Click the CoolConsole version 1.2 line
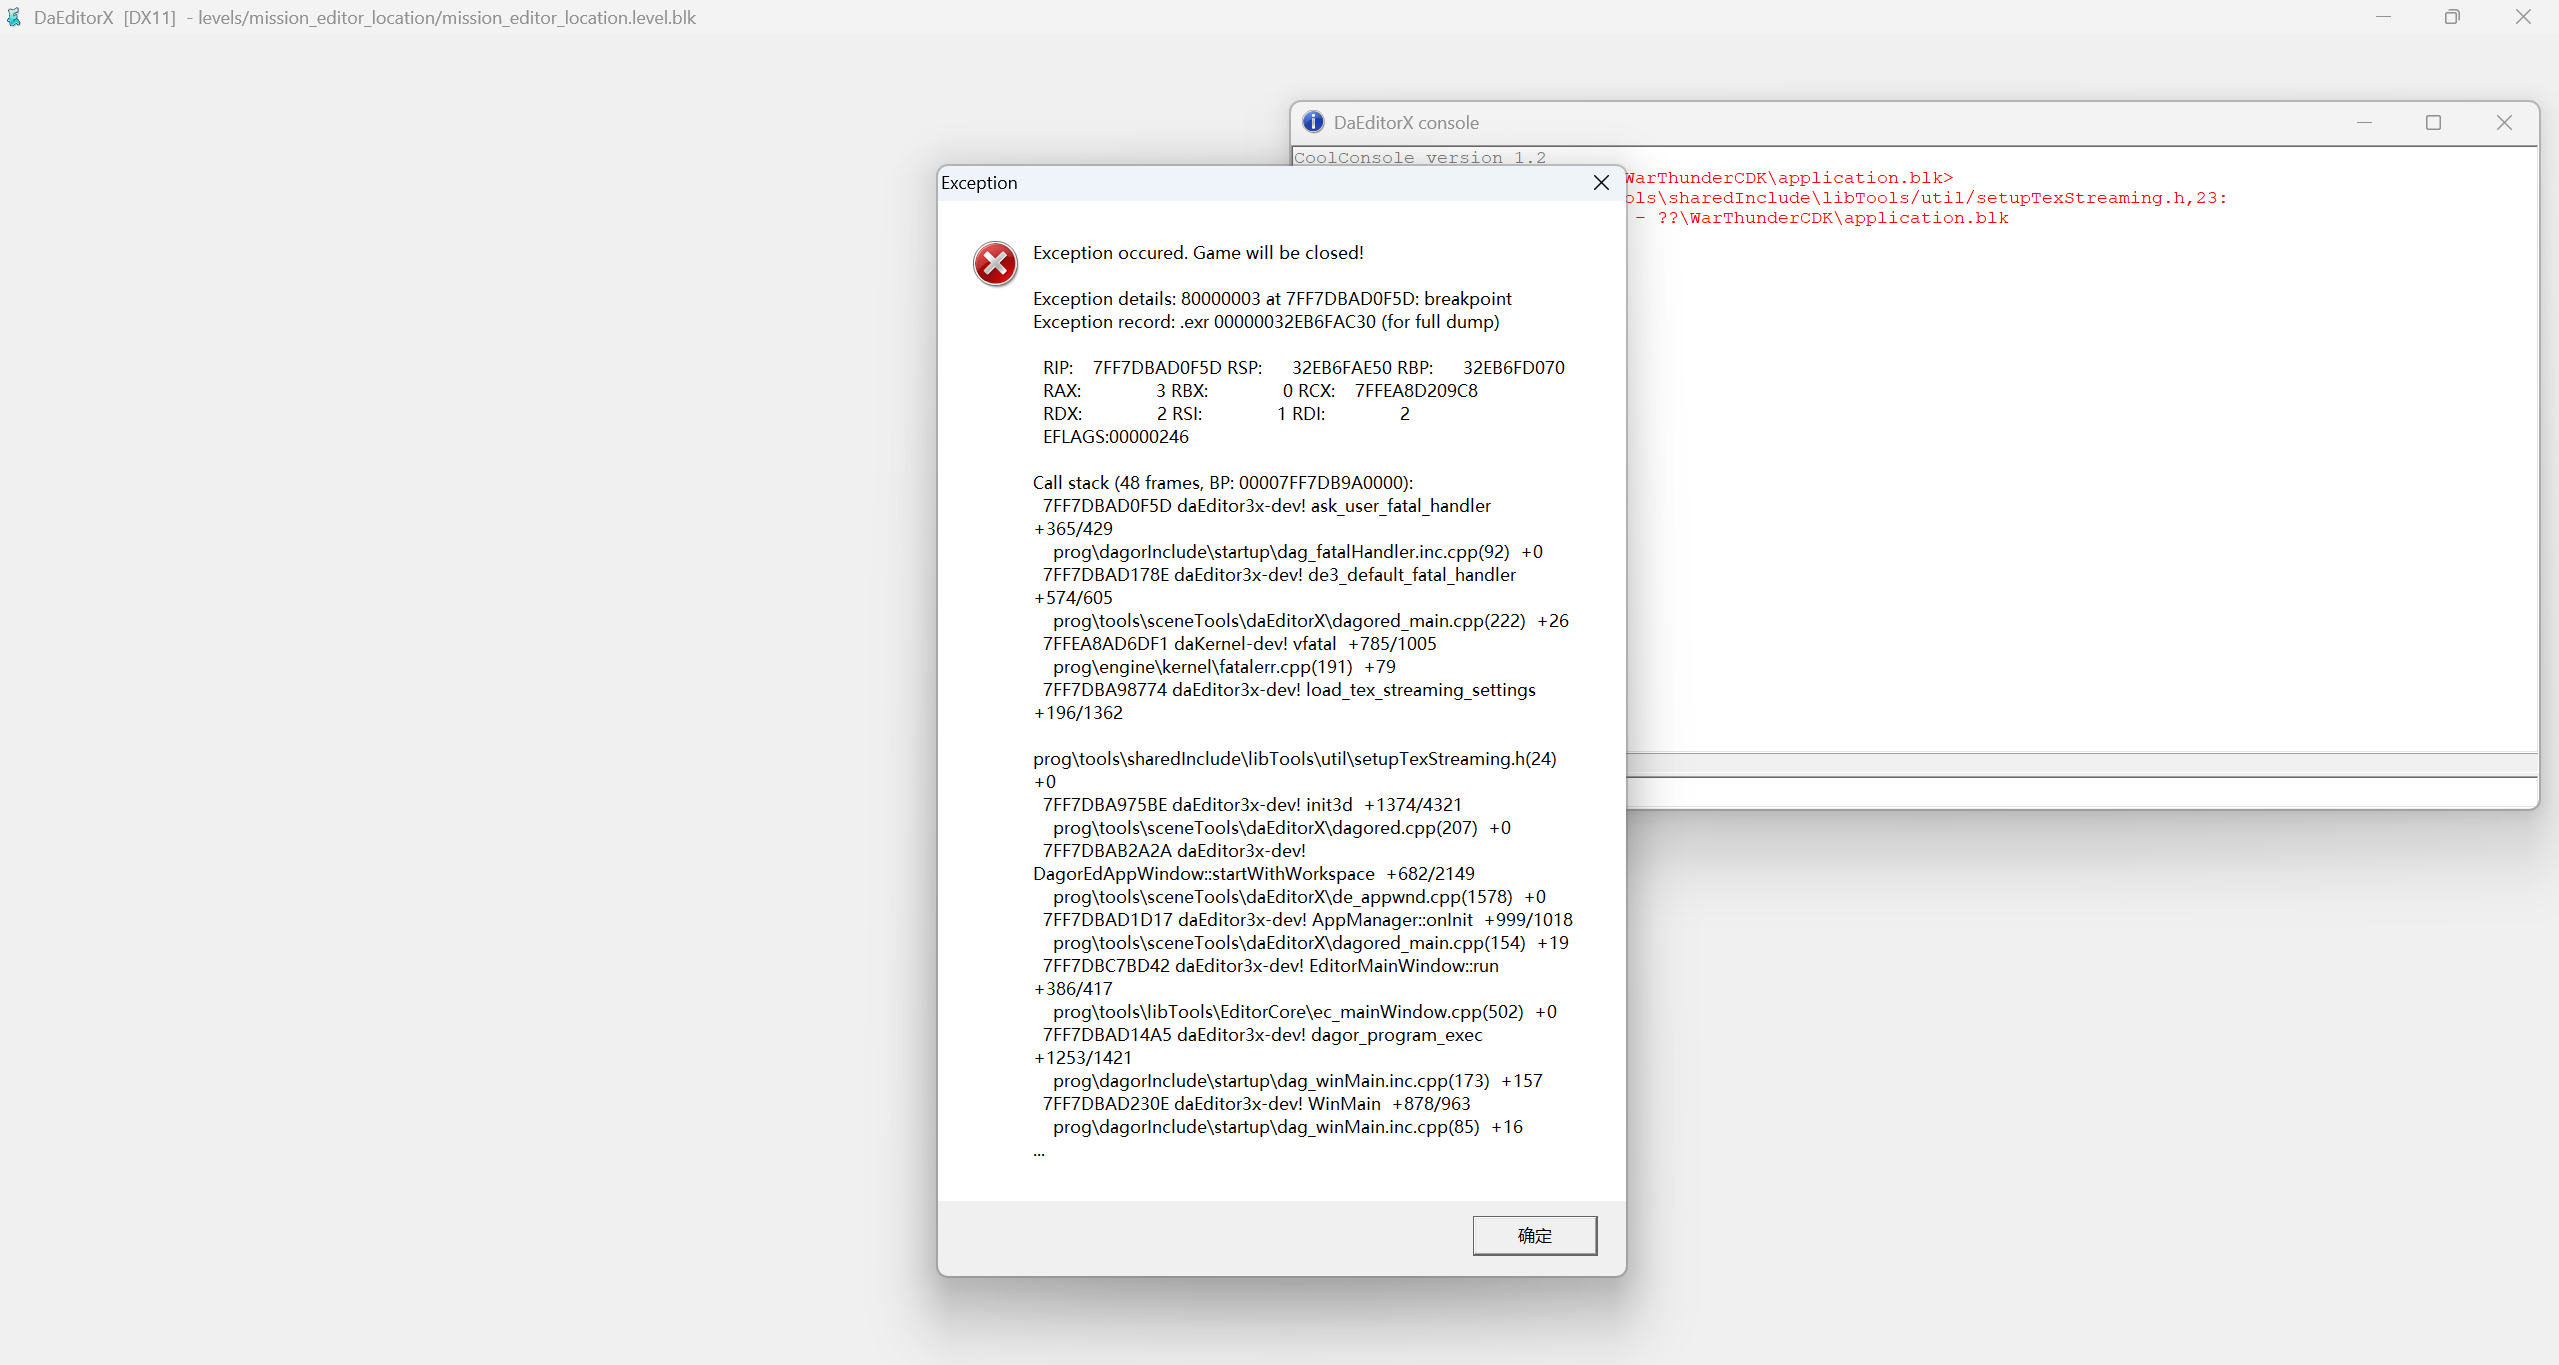This screenshot has height=1365, width=2559. click(x=1419, y=157)
